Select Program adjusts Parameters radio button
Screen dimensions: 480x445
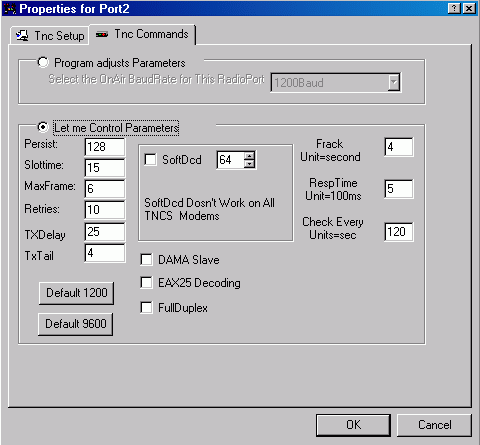43,62
